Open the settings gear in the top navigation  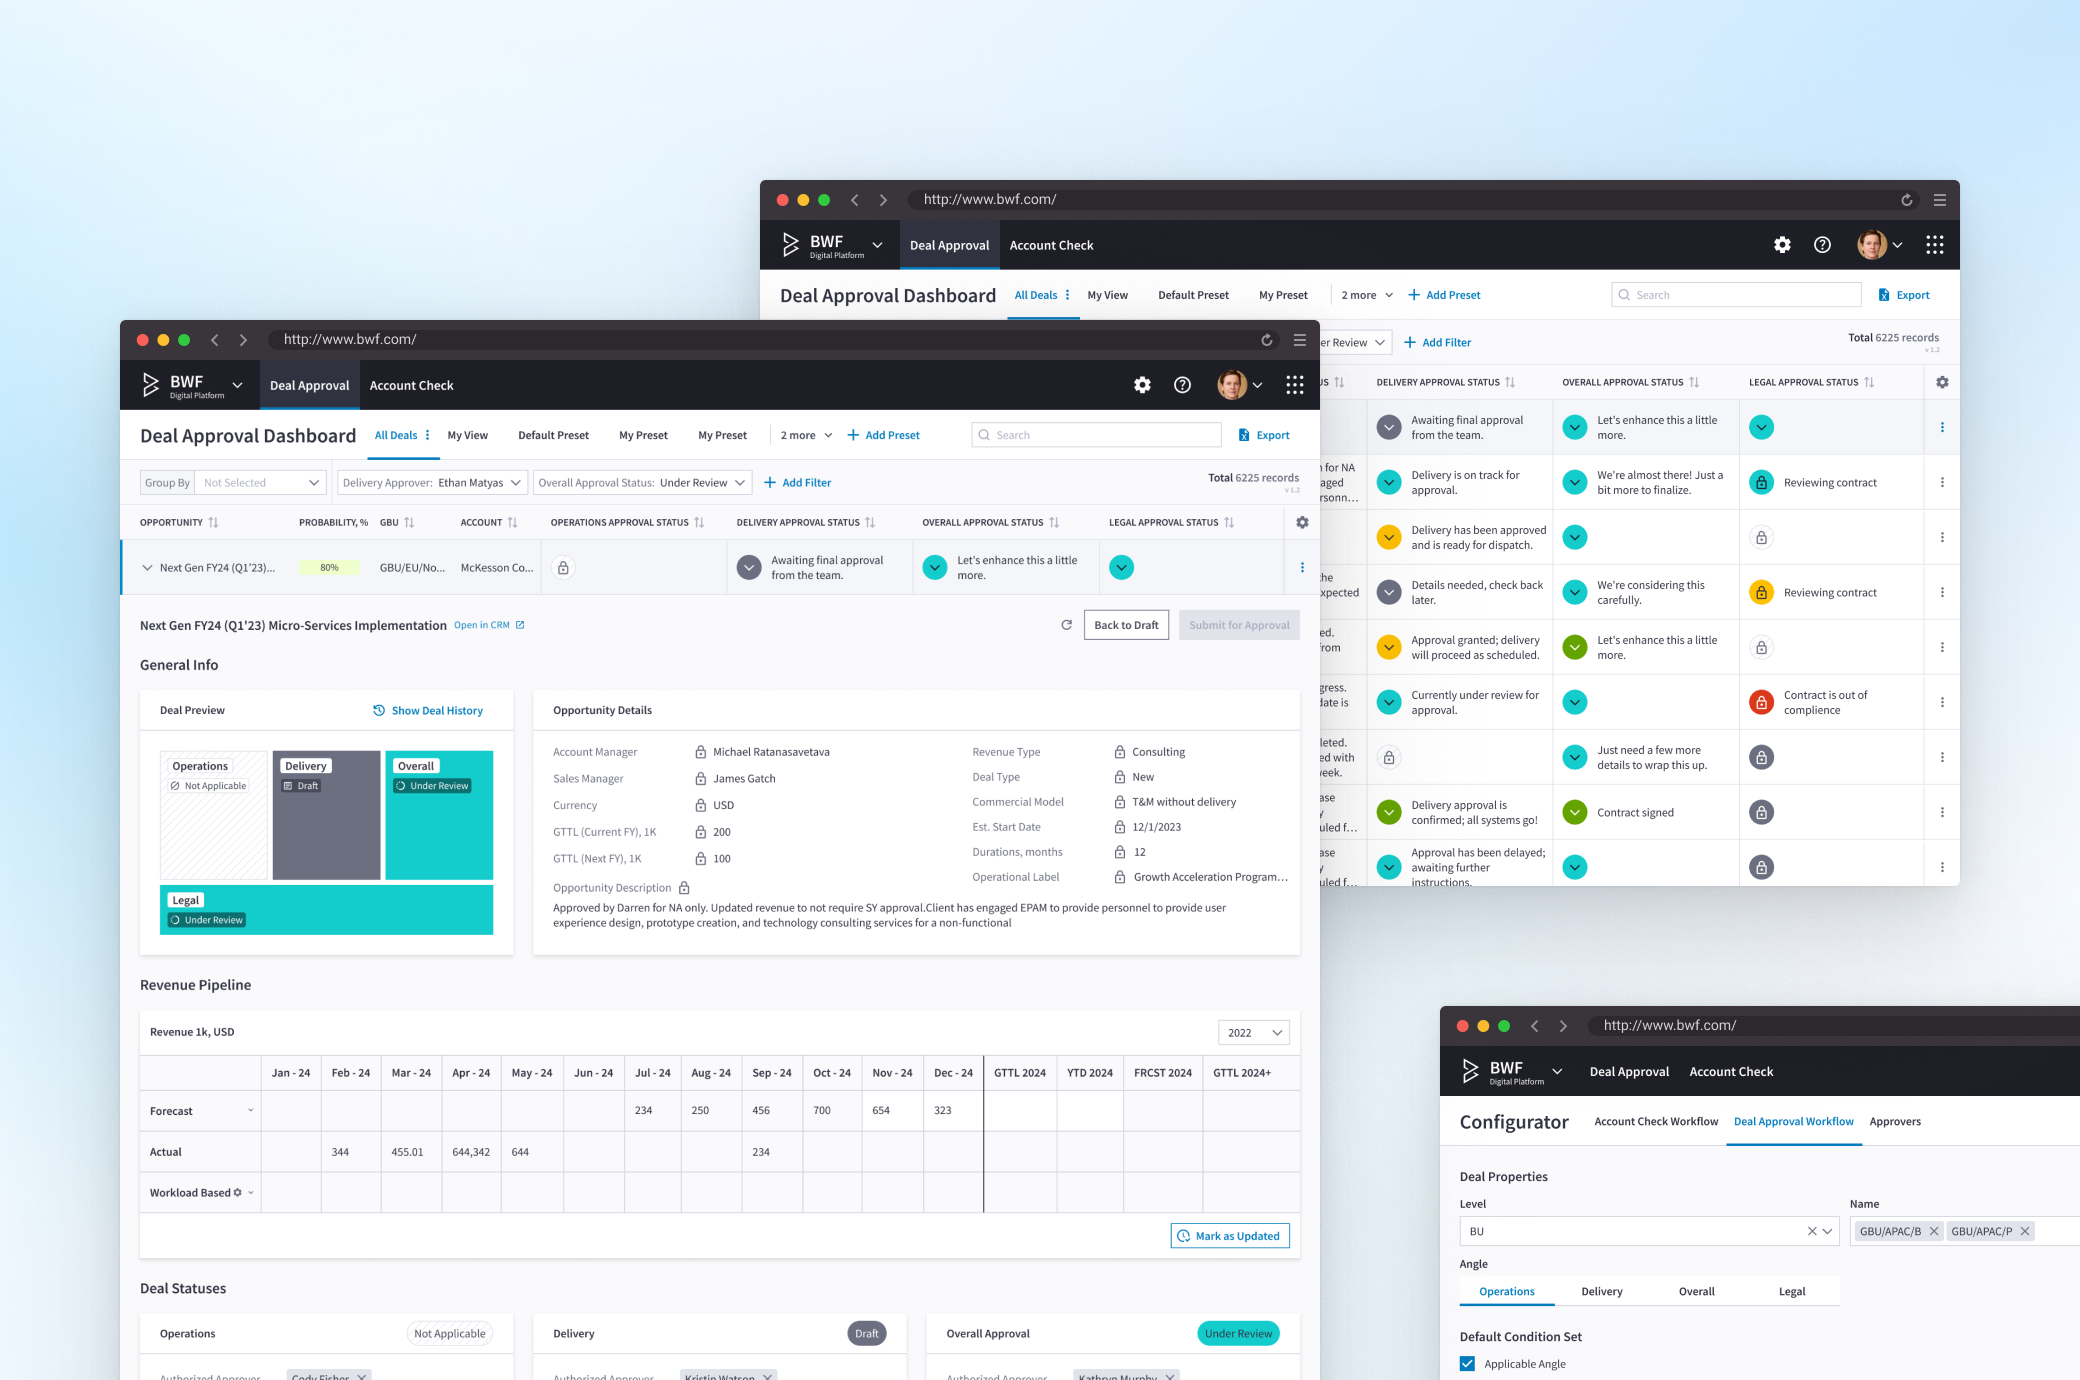[1142, 385]
